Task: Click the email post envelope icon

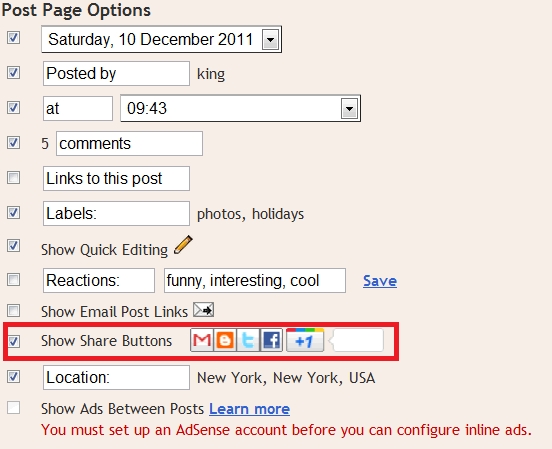Action: point(203,310)
